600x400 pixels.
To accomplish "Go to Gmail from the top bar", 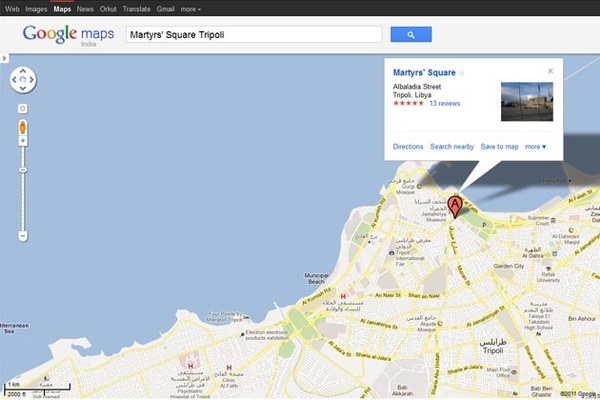I will coord(165,8).
